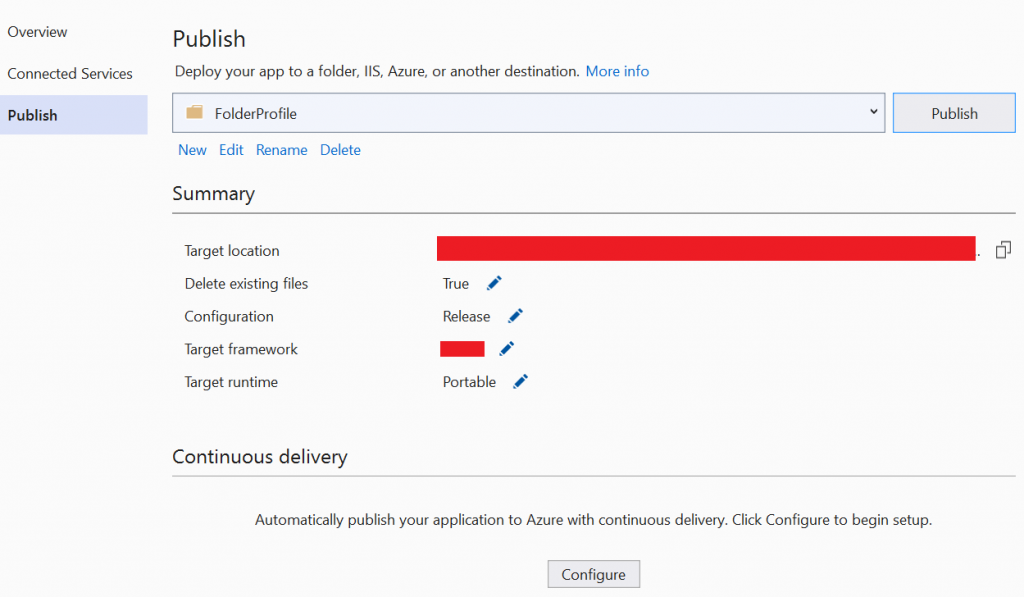Open the Connected Services page

70,73
